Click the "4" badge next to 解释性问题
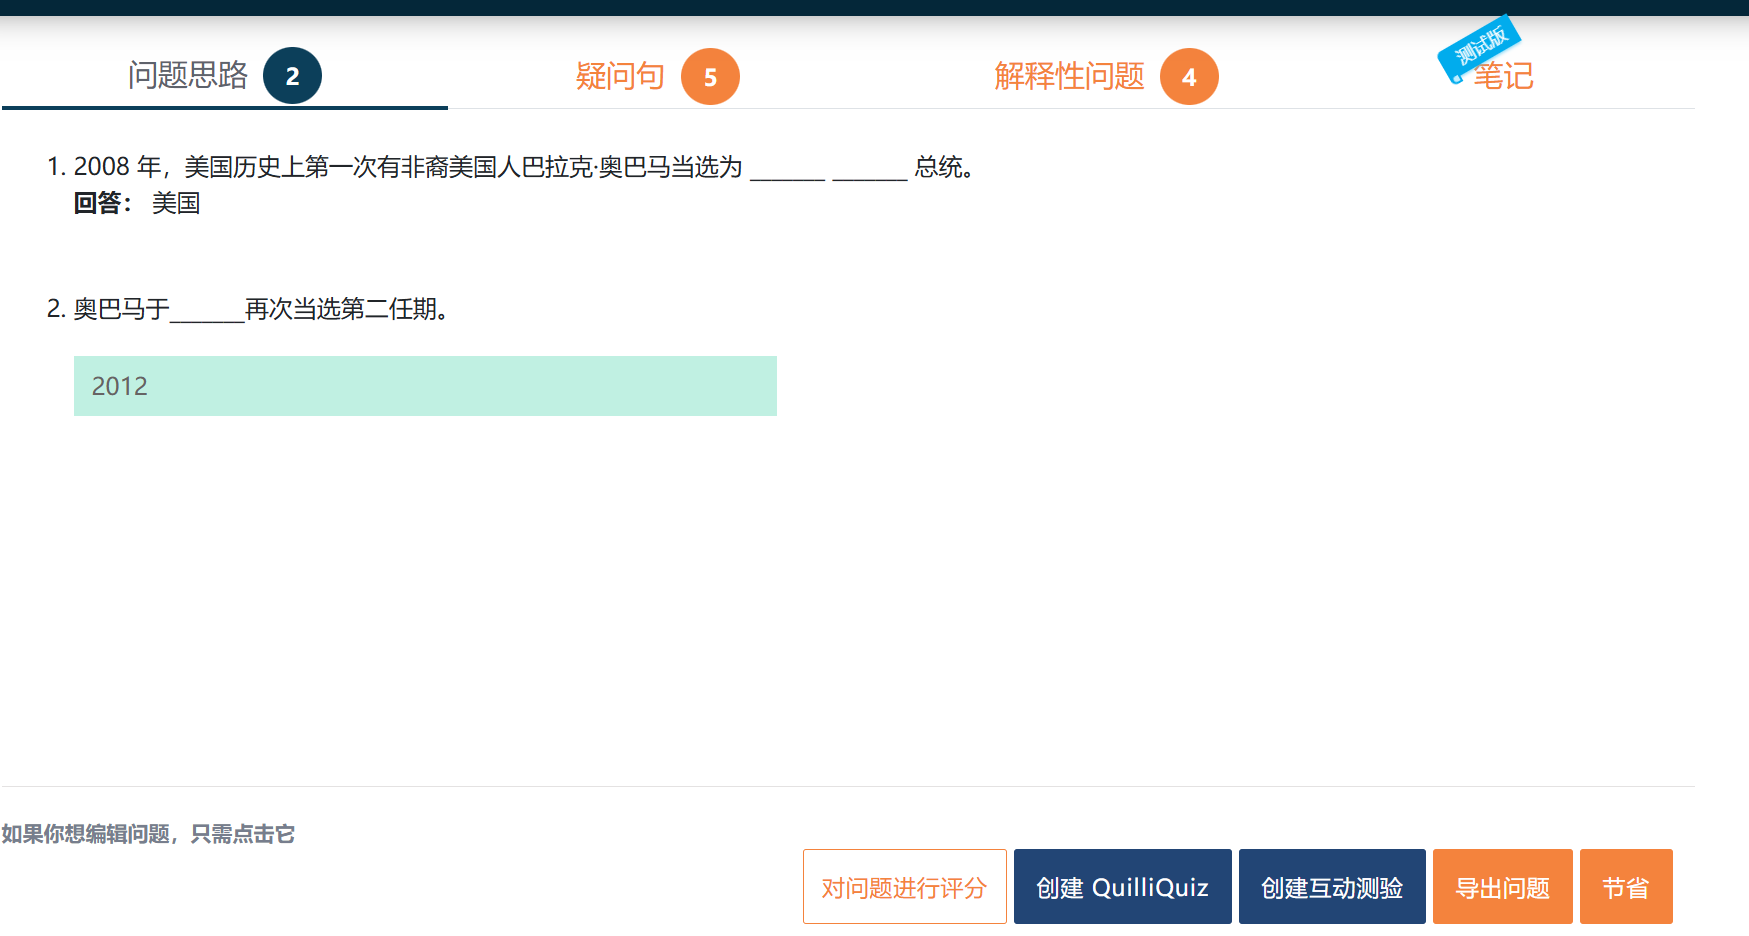Viewport: 1749px width, 936px height. tap(1190, 76)
